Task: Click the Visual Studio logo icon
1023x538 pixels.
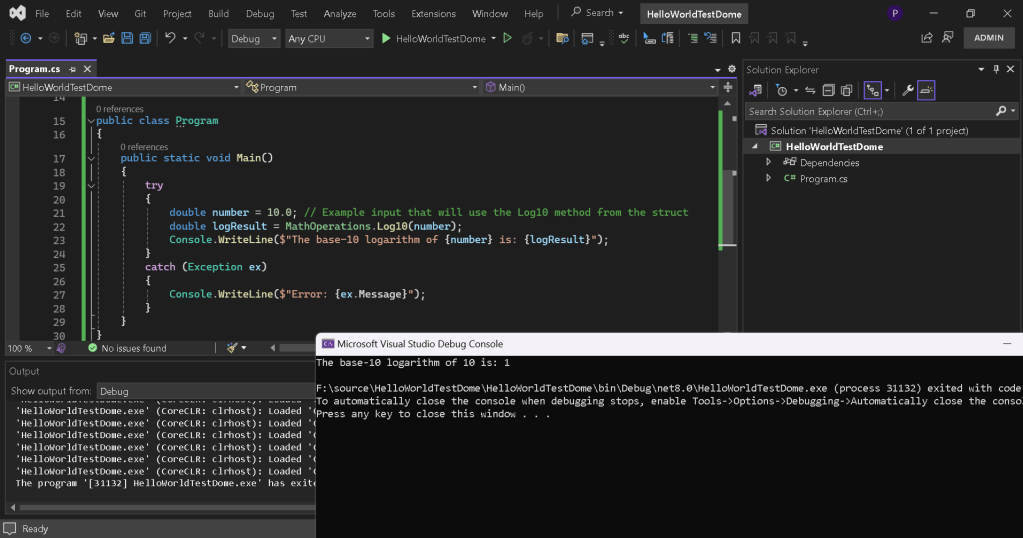Action: 18,12
